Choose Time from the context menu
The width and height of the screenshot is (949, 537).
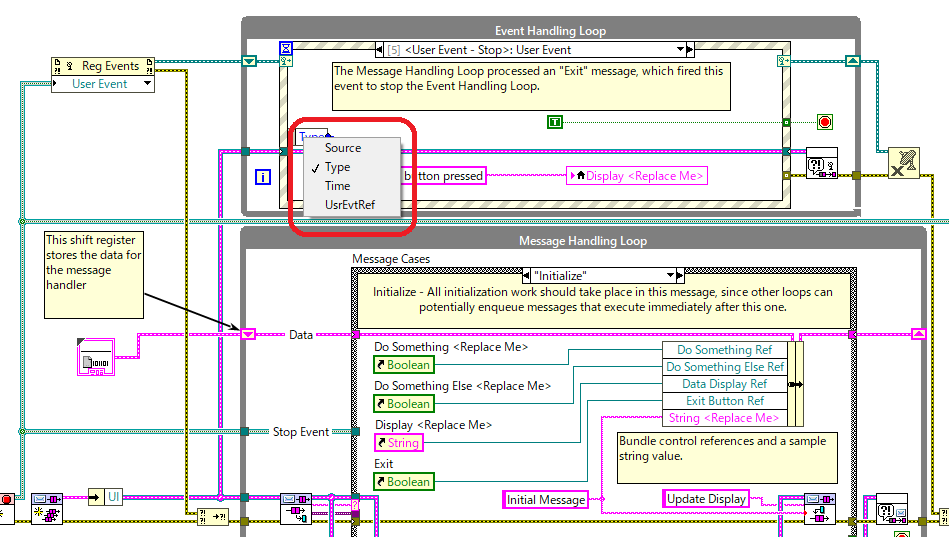352,186
